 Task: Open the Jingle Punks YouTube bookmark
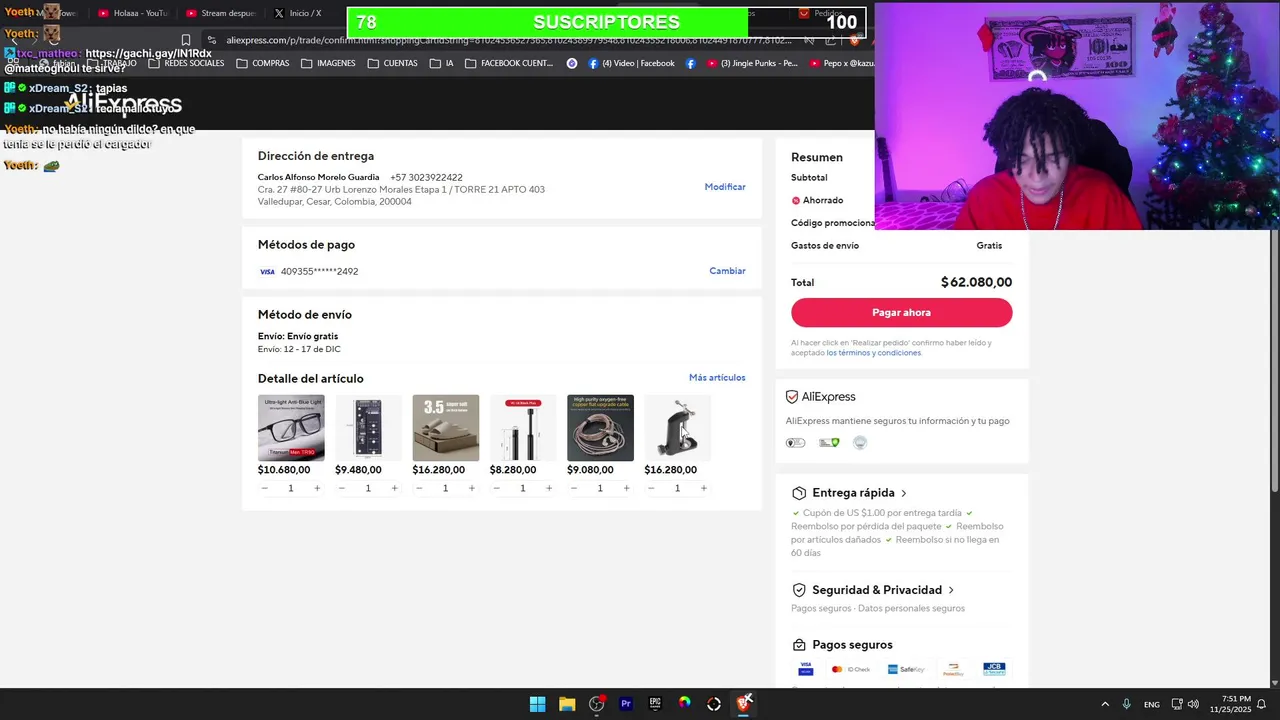point(752,63)
